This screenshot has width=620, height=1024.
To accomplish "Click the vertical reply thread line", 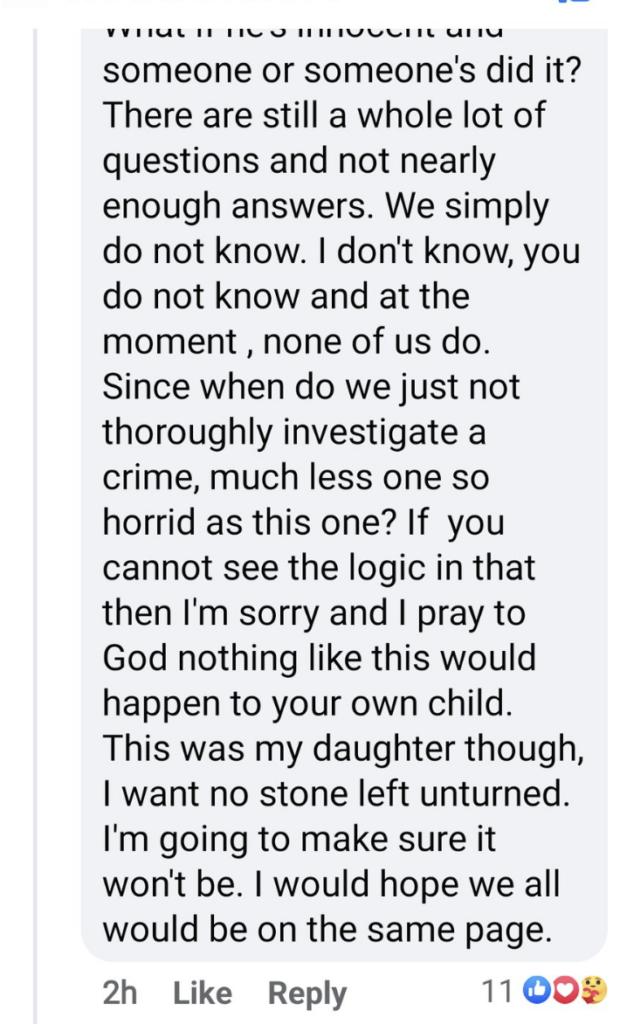I will pyautogui.click(x=36, y=500).
